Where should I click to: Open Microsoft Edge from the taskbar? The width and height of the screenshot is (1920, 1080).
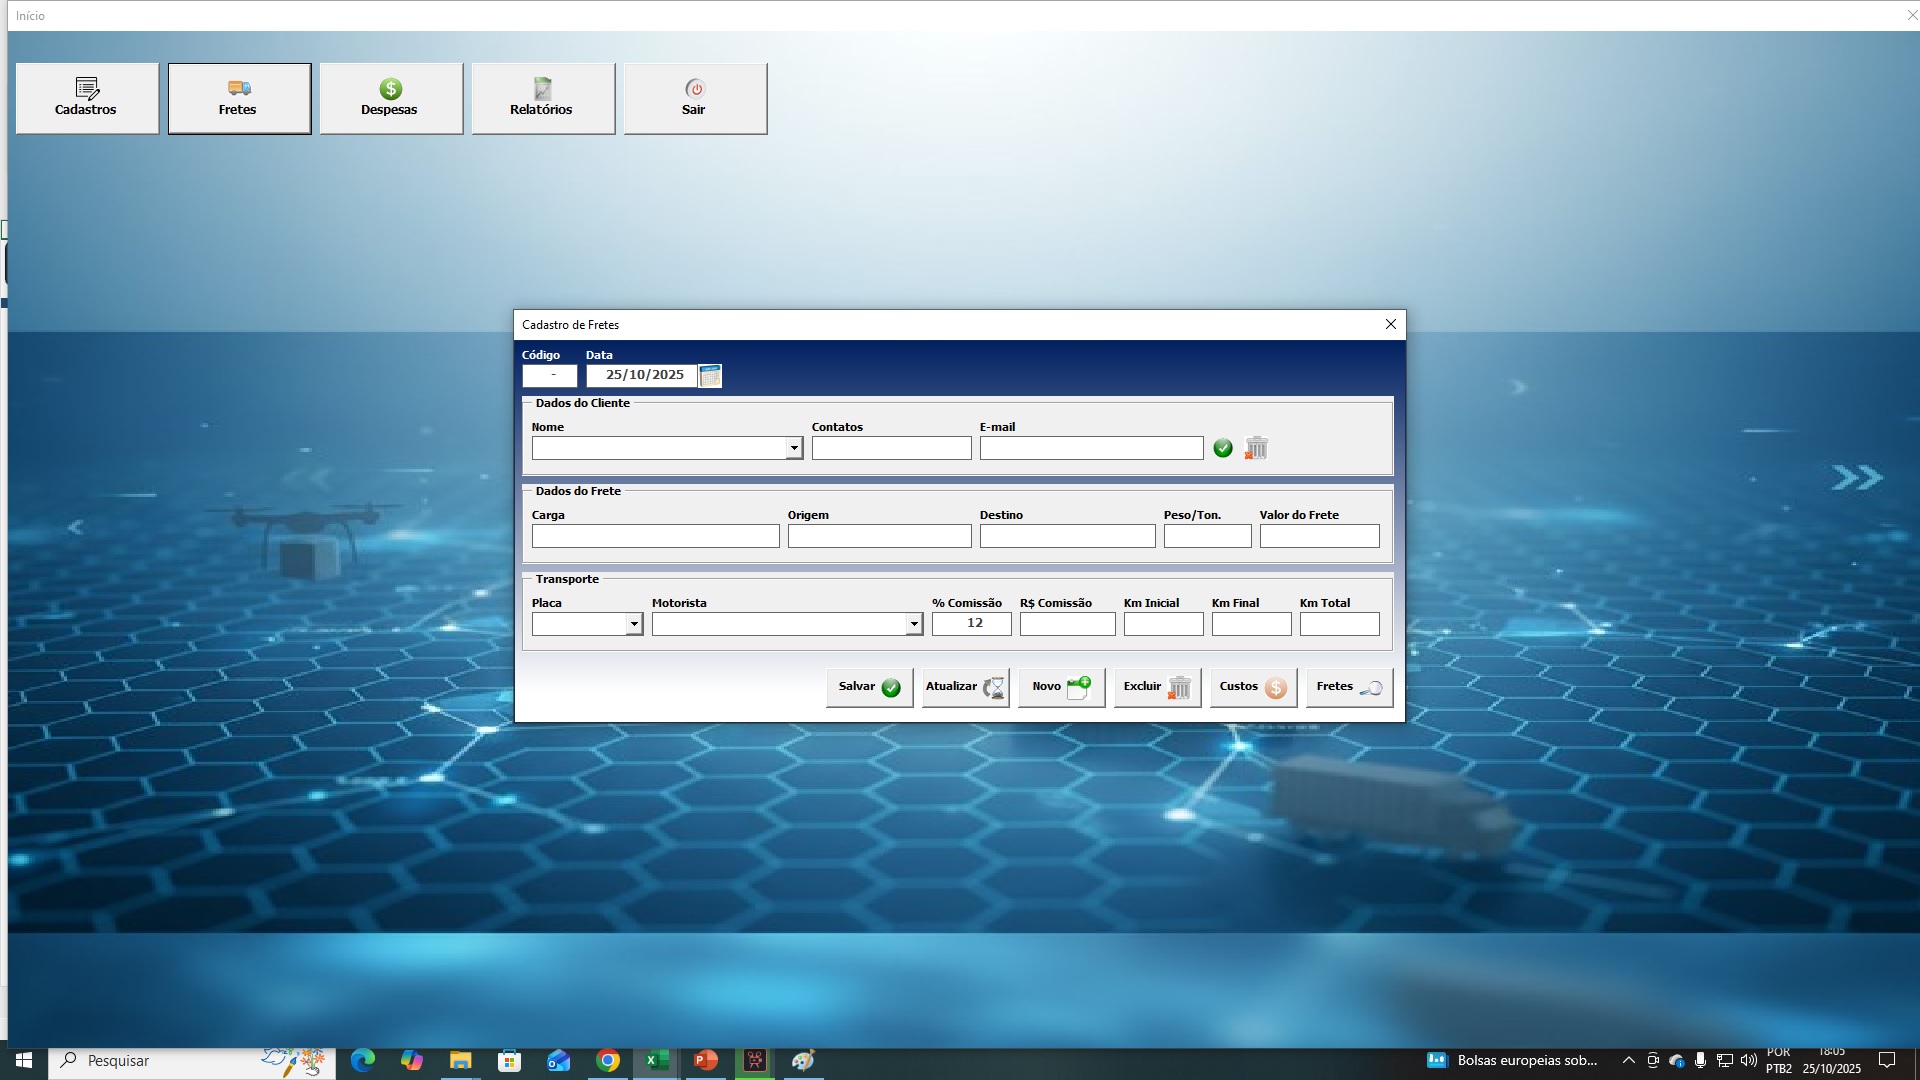click(x=362, y=1061)
